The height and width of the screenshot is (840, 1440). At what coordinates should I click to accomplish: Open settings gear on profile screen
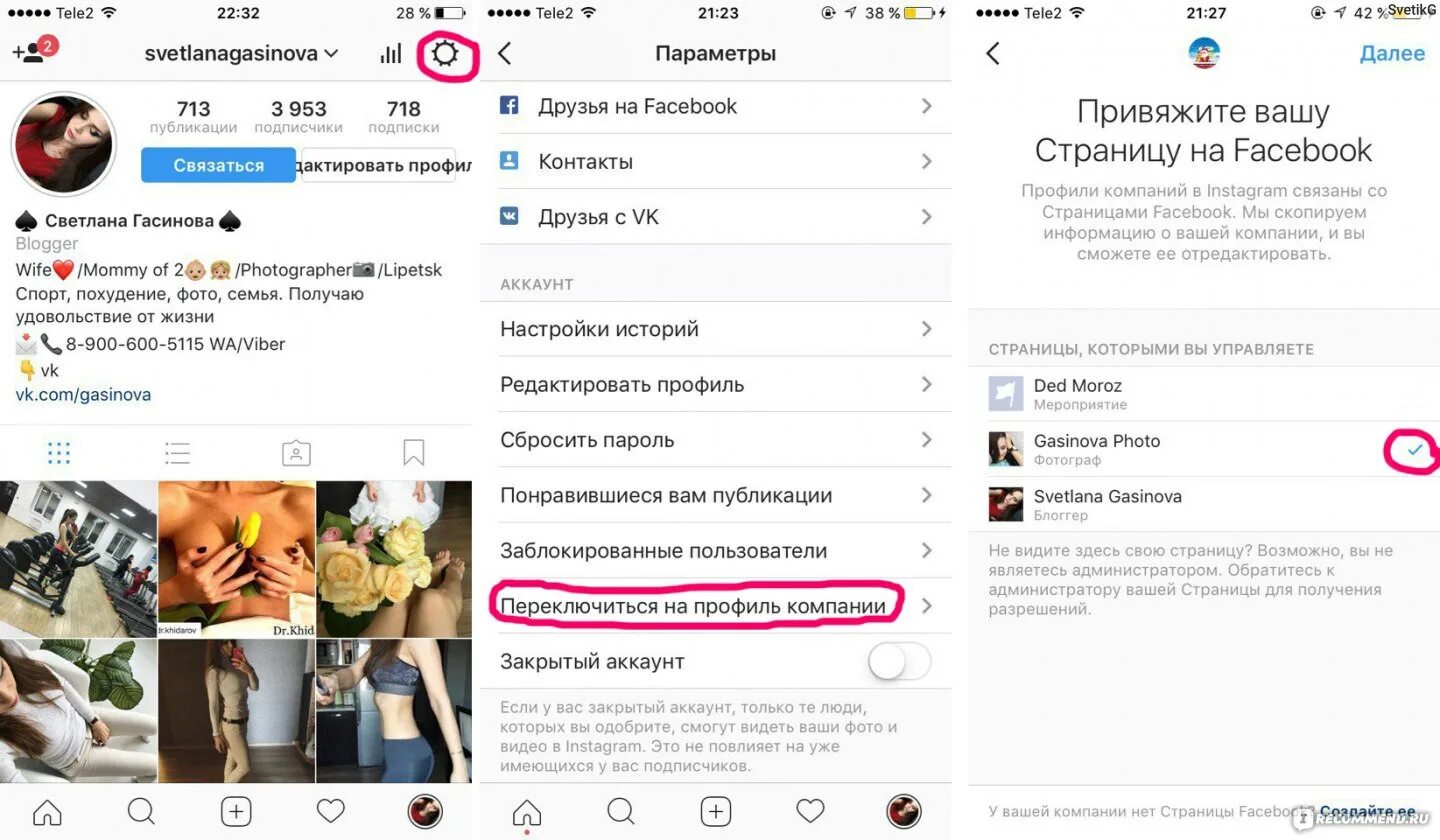[445, 54]
